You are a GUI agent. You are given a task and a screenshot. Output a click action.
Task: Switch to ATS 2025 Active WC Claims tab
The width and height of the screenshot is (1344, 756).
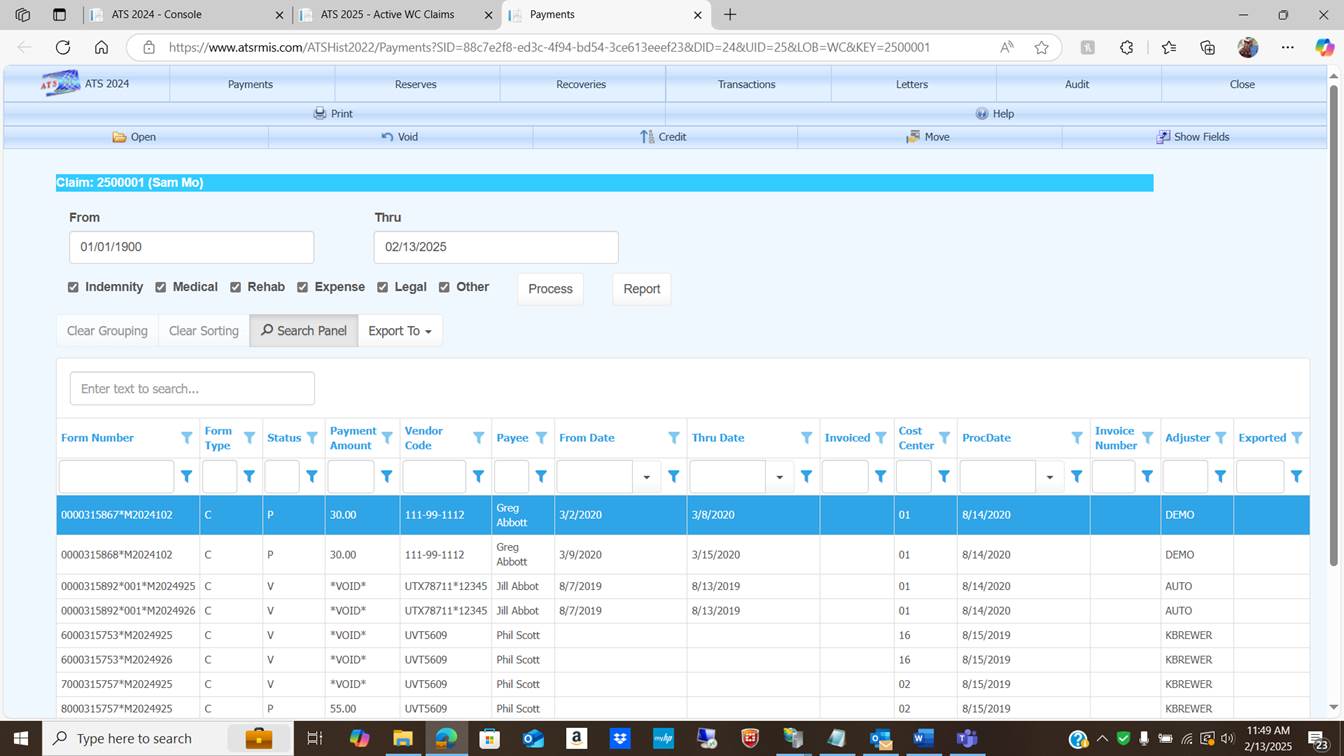tap(388, 15)
